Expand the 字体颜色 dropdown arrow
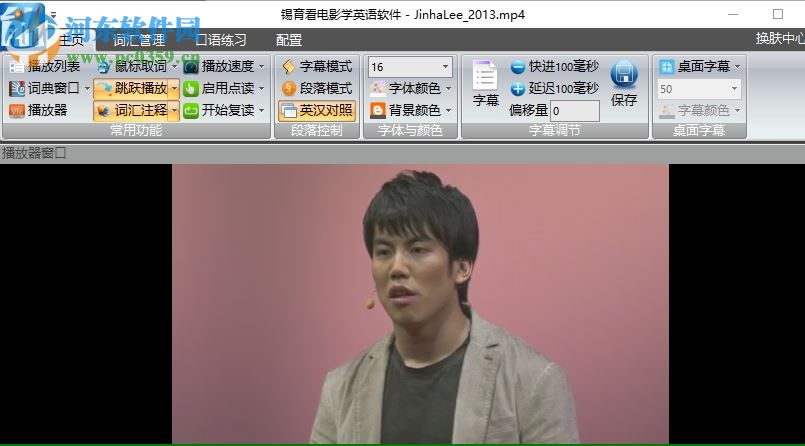Screen dimensions: 805x446 coord(449,89)
